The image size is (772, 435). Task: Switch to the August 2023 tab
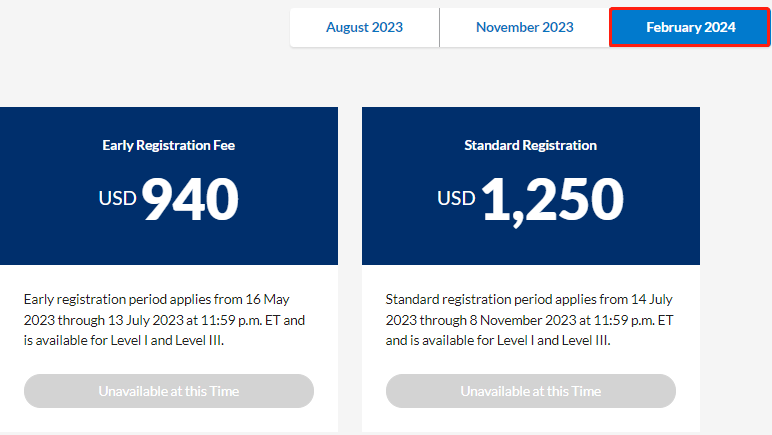pyautogui.click(x=364, y=27)
